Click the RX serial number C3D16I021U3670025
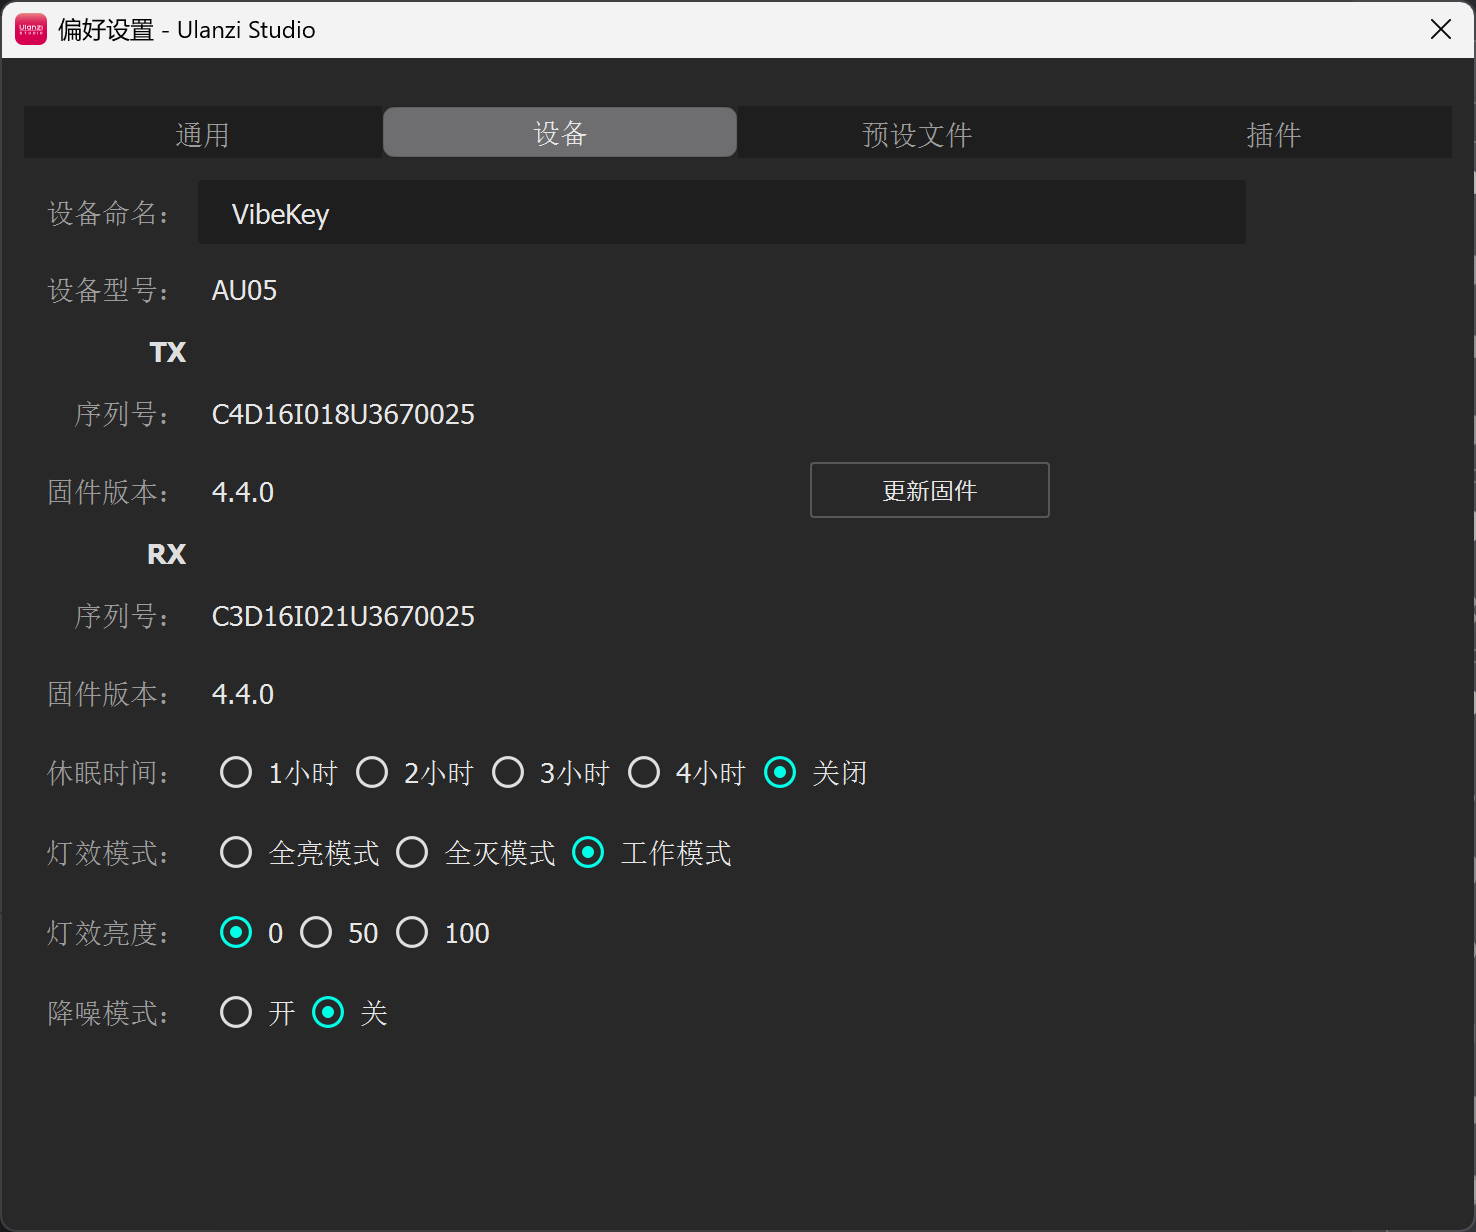The width and height of the screenshot is (1476, 1232). click(343, 616)
